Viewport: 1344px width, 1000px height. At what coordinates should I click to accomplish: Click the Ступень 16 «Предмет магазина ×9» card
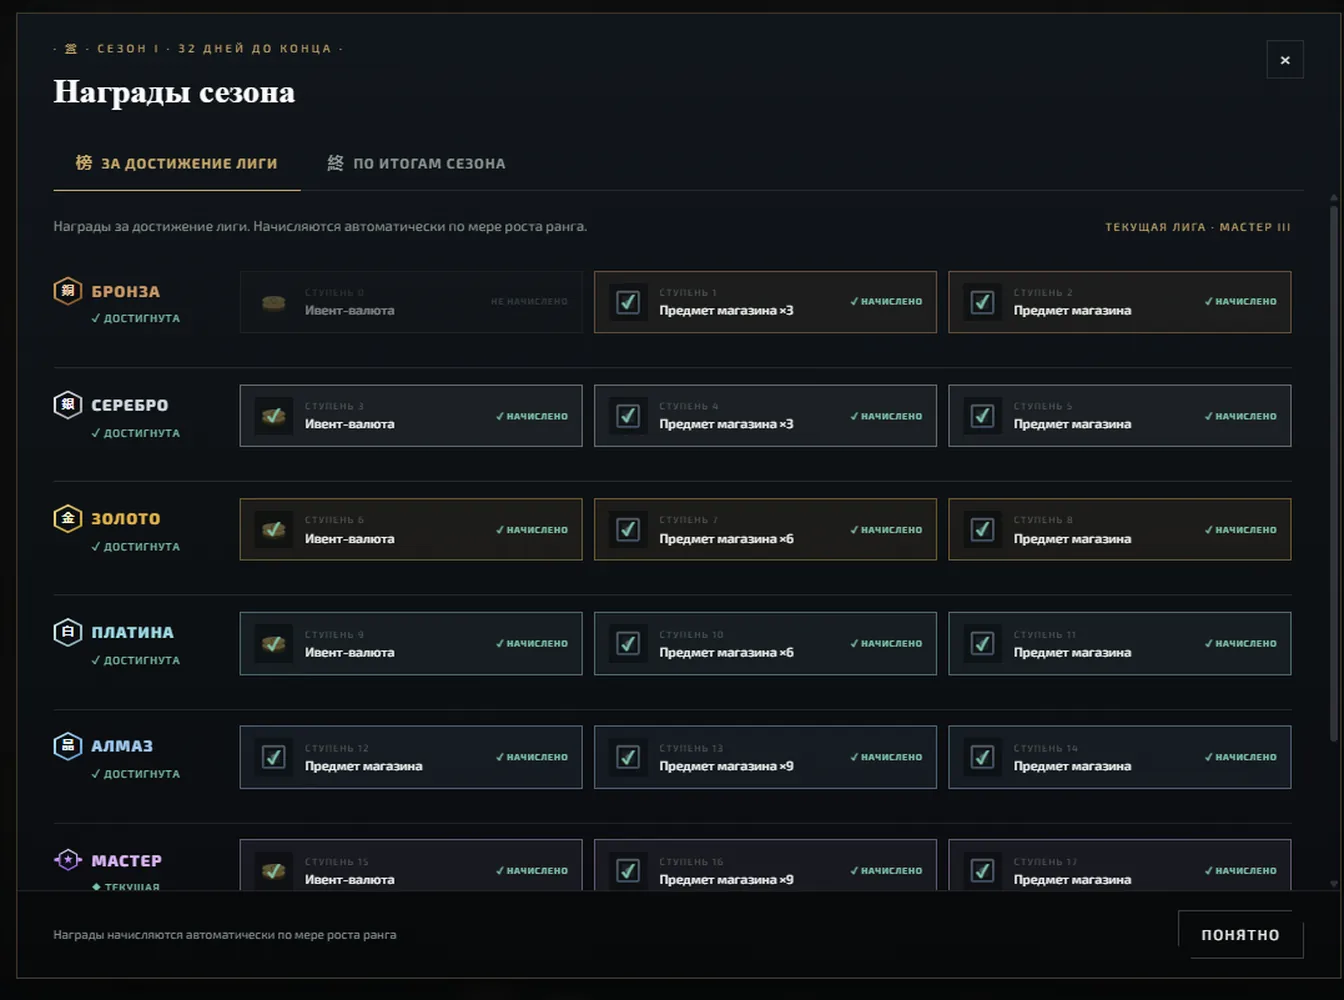coord(765,865)
